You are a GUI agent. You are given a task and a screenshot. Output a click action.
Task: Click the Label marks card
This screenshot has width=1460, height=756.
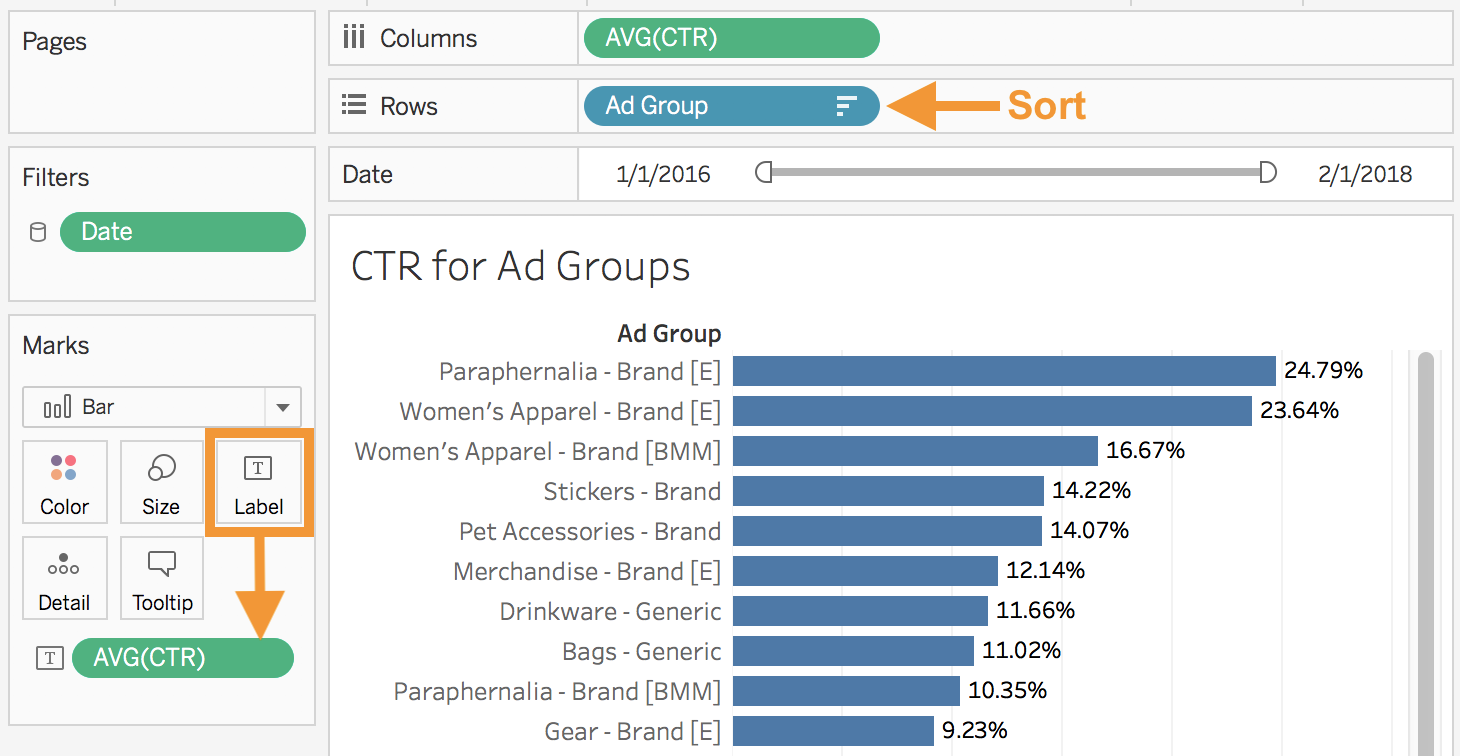(x=259, y=482)
